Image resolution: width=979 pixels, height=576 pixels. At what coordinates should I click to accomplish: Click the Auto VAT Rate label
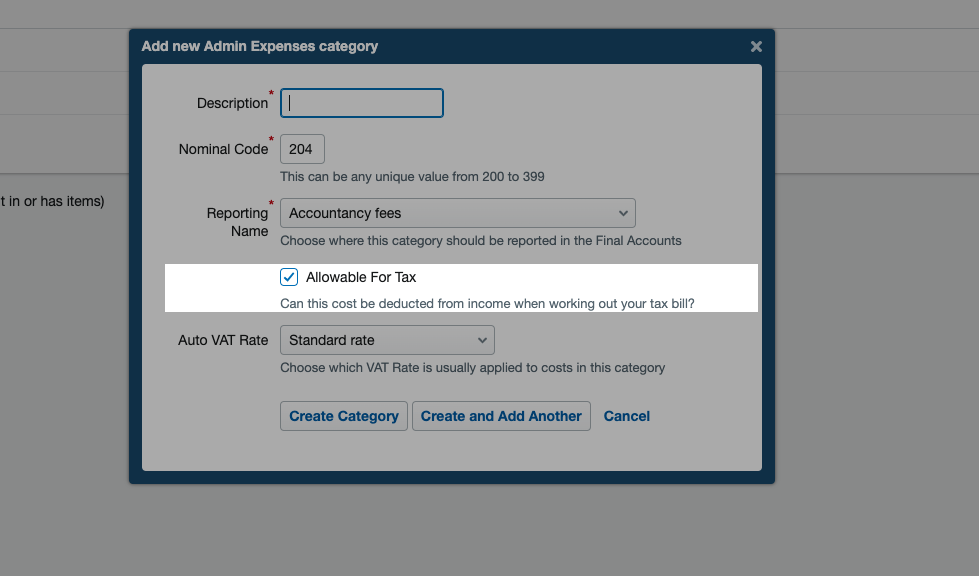coord(223,340)
